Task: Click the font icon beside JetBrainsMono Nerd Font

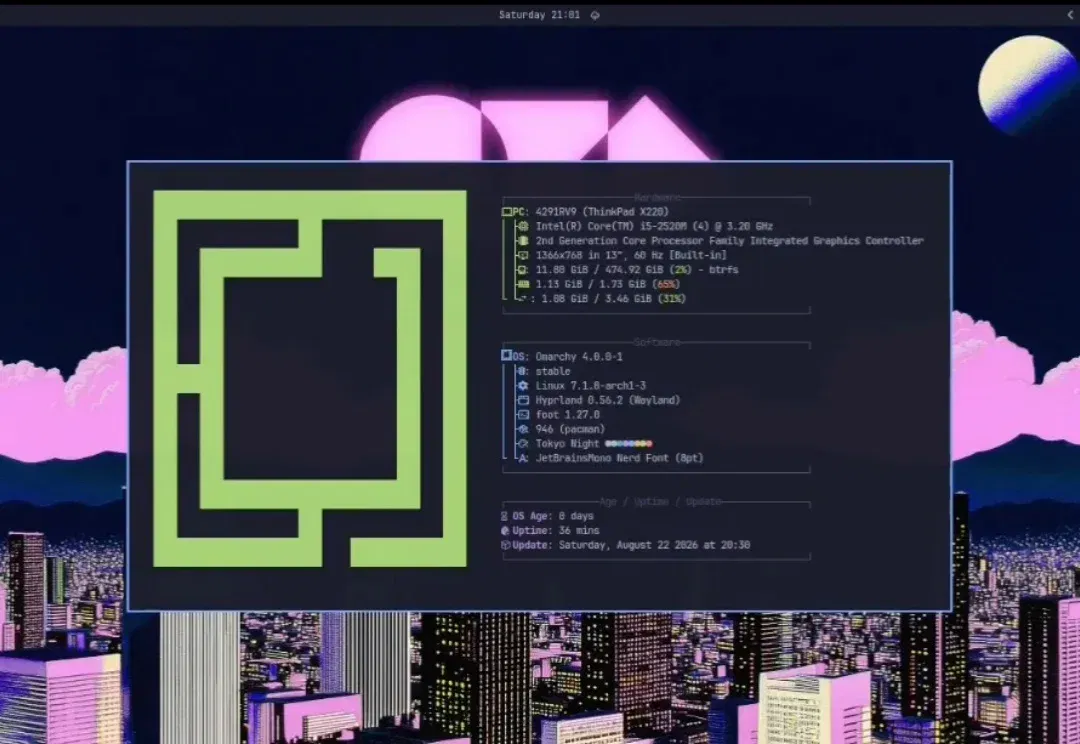Action: pyautogui.click(x=523, y=457)
